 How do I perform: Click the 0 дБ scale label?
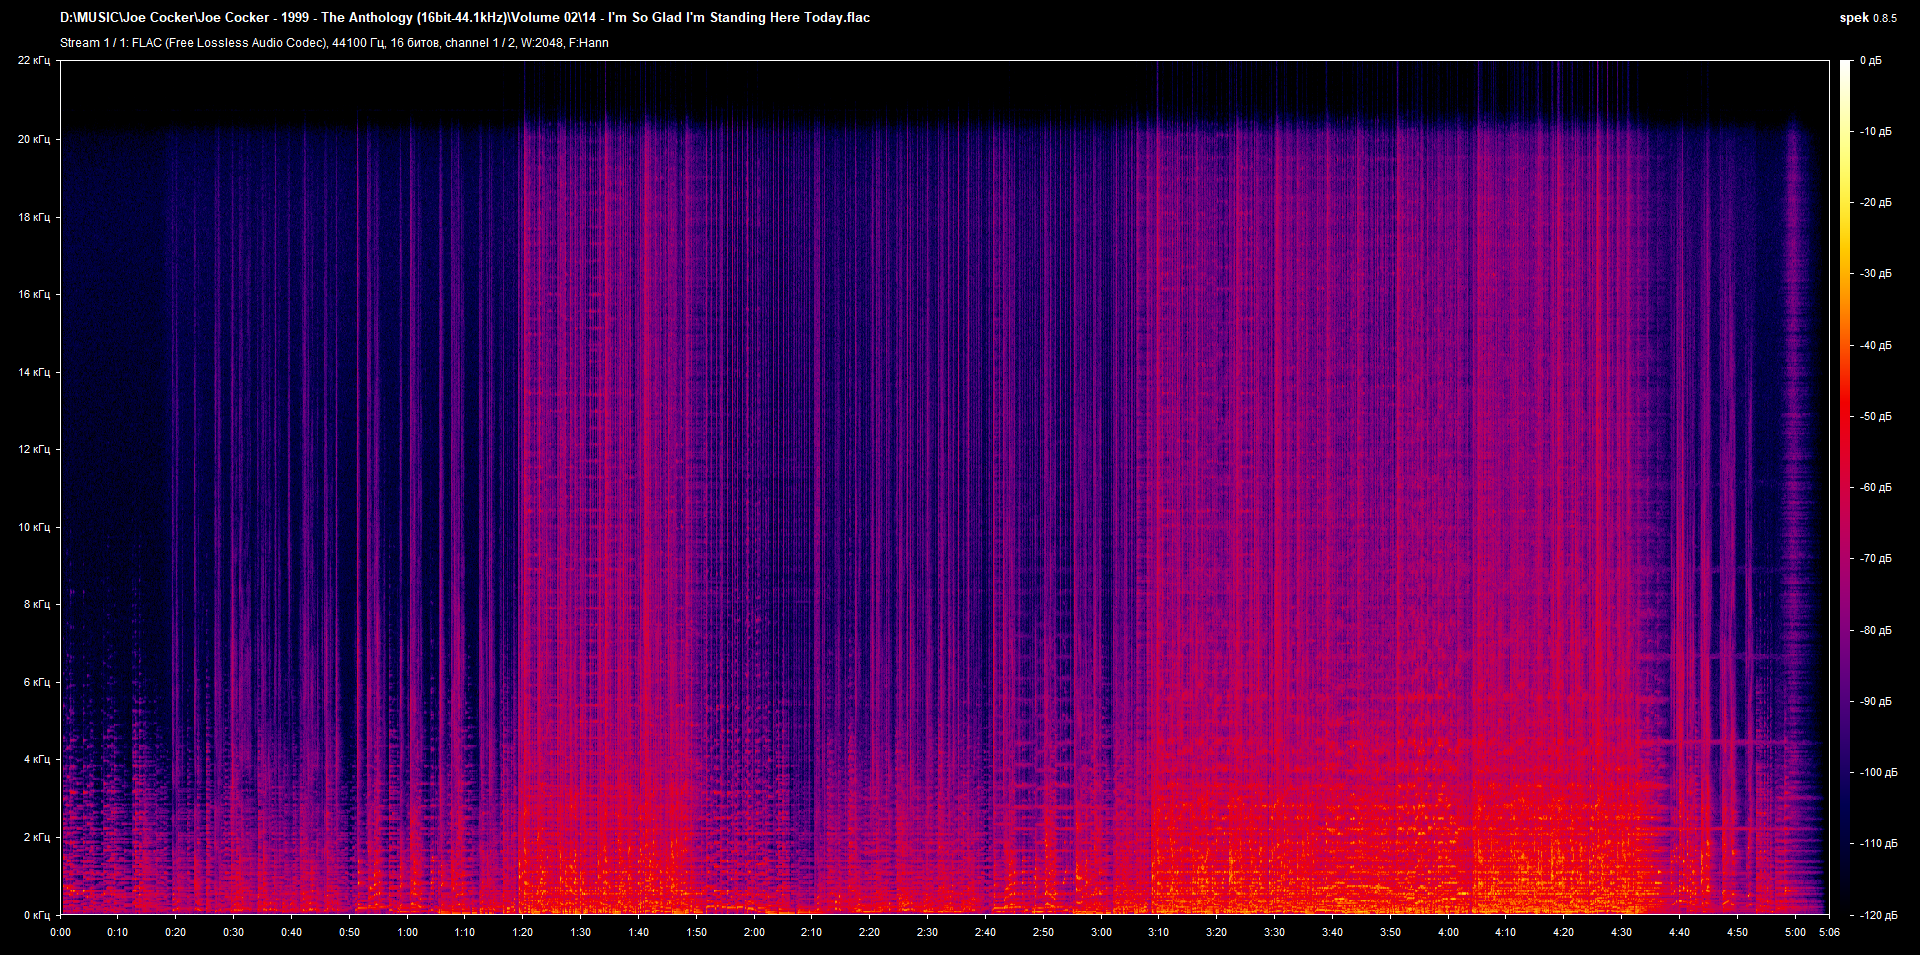pos(1871,61)
